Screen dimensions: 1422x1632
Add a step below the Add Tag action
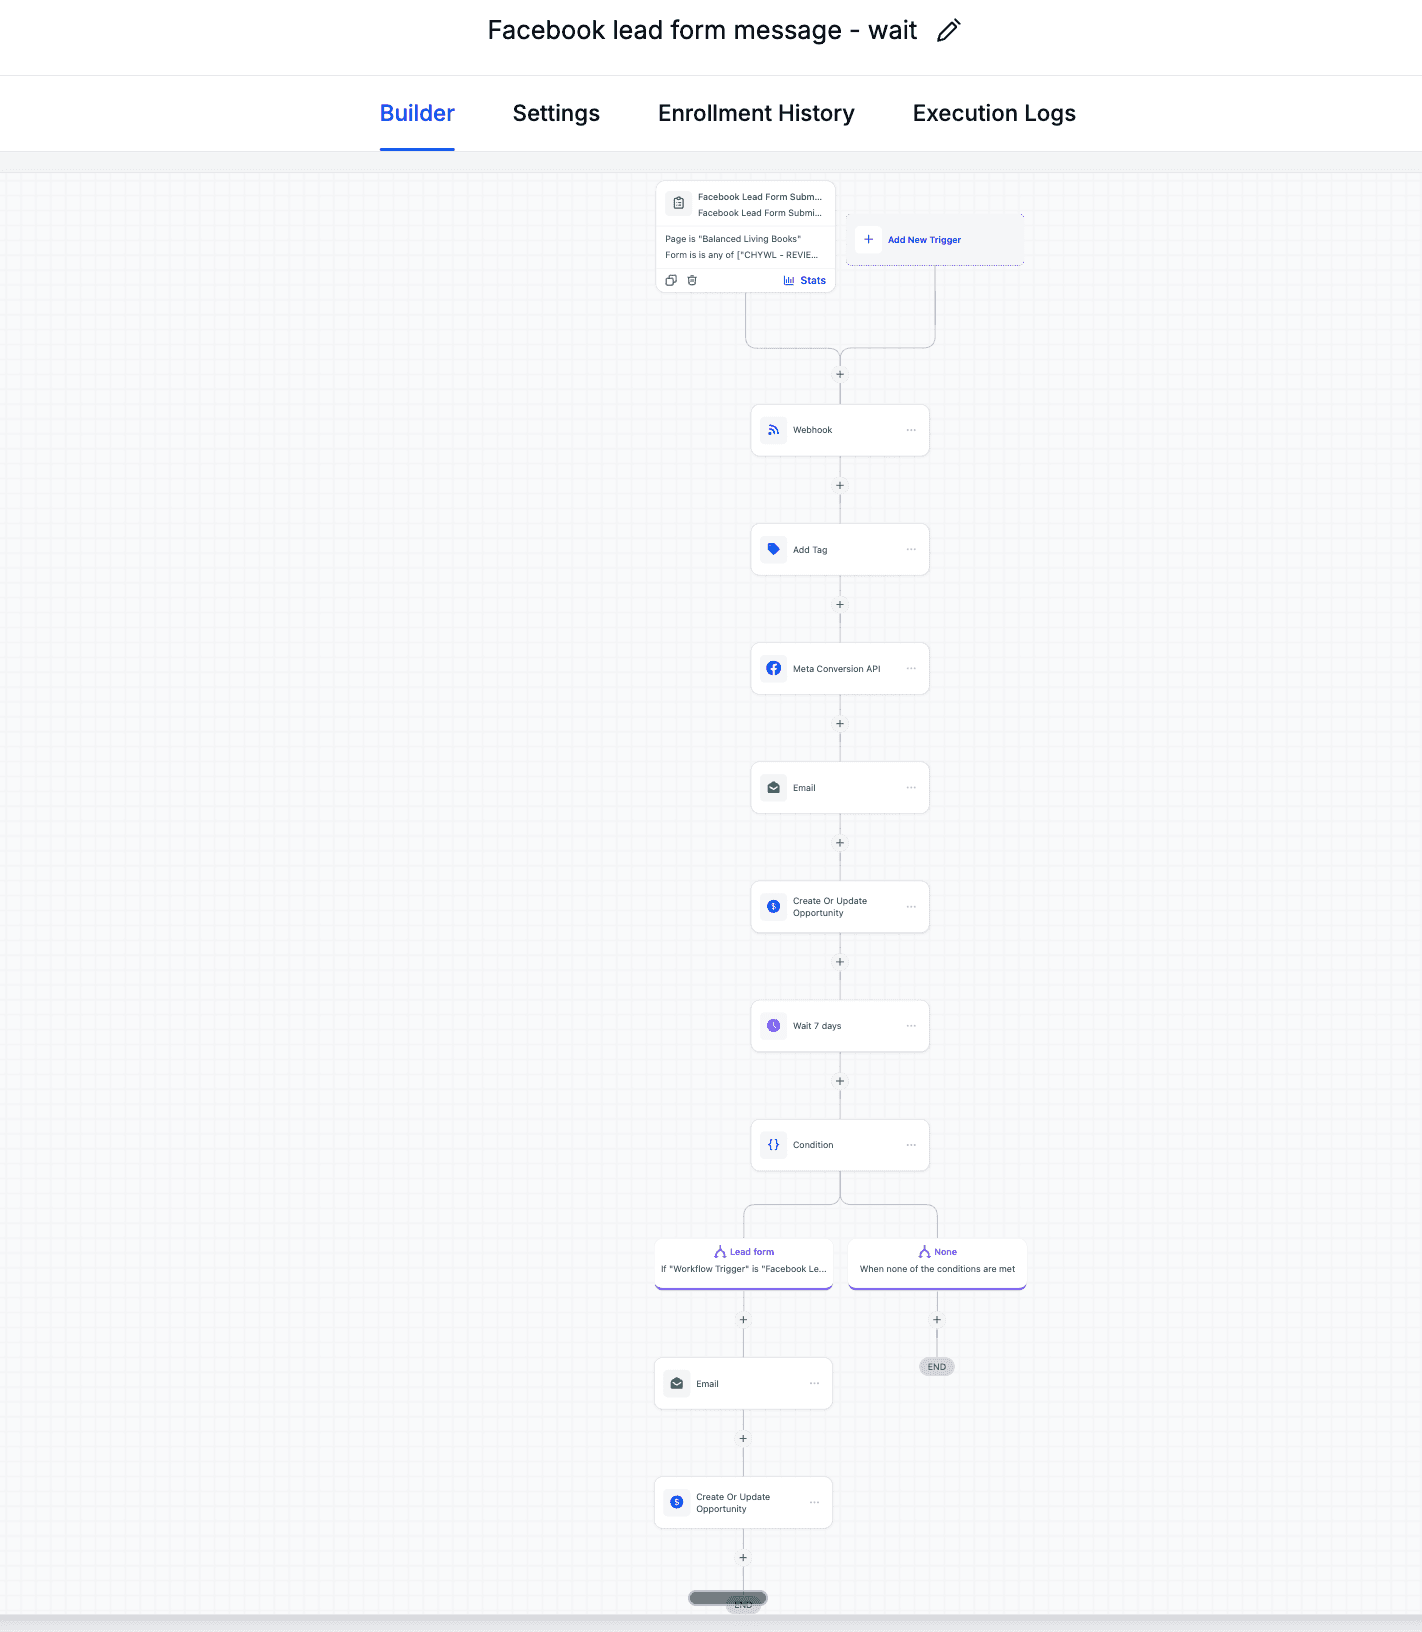pyautogui.click(x=840, y=604)
